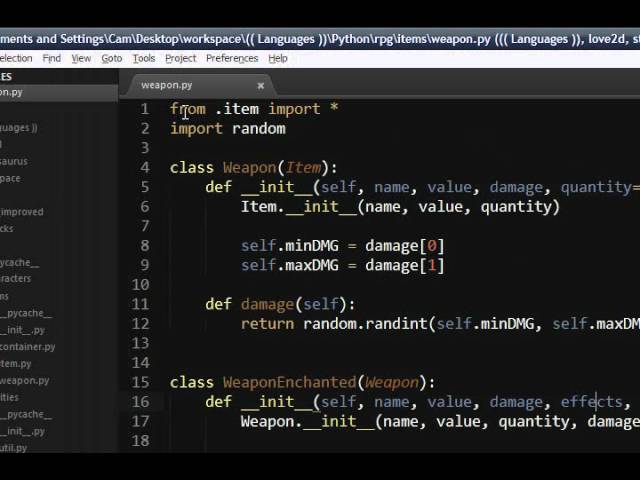Screen dimensions: 640x480
Task: Open the Preferences menu
Action: (x=232, y=58)
